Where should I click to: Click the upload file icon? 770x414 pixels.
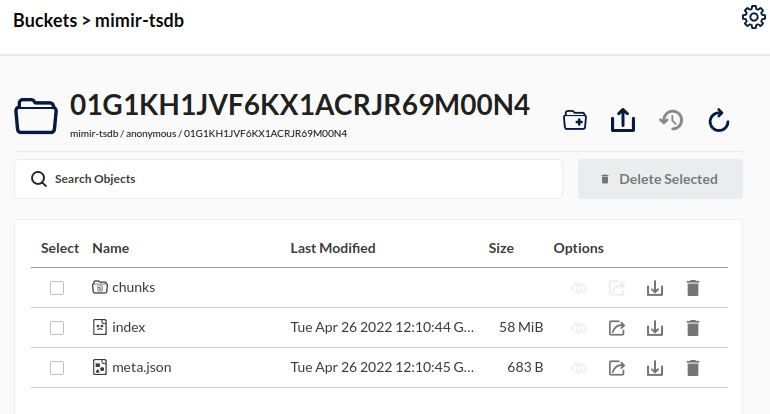tap(623, 121)
